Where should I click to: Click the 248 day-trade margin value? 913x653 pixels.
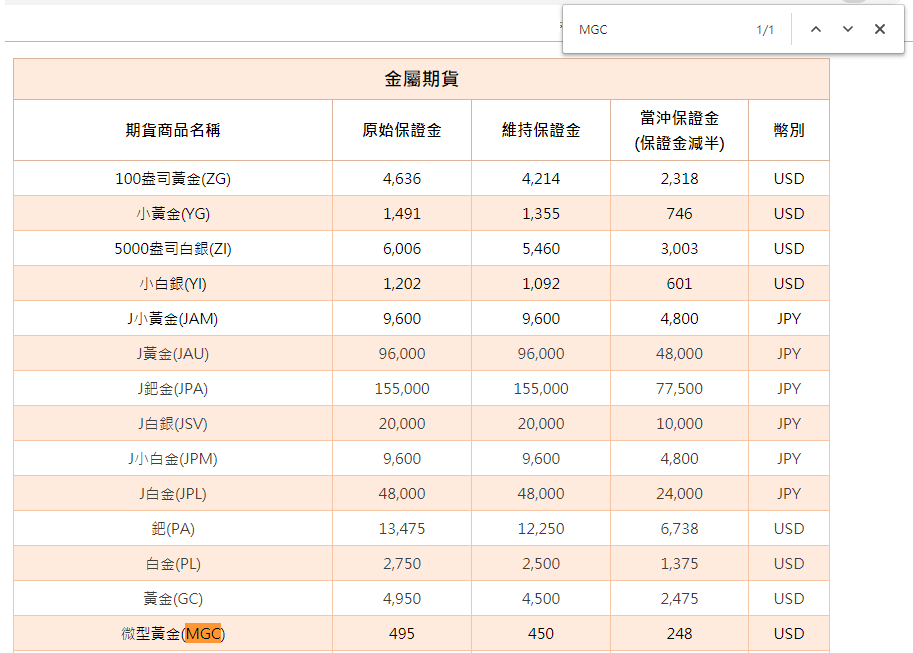click(680, 633)
